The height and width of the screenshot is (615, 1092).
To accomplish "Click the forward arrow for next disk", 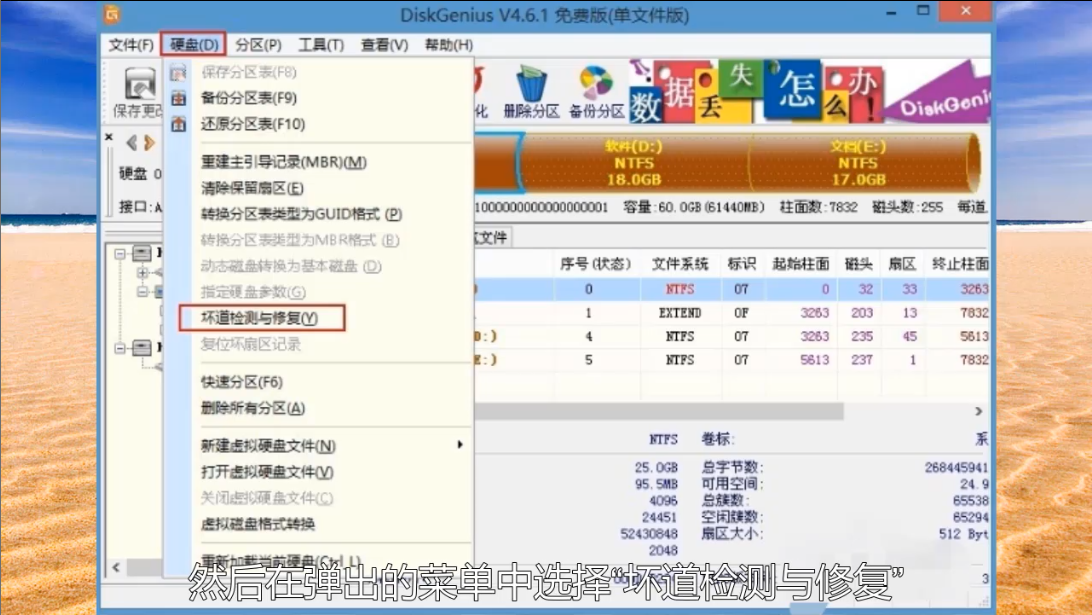I will pyautogui.click(x=148, y=143).
